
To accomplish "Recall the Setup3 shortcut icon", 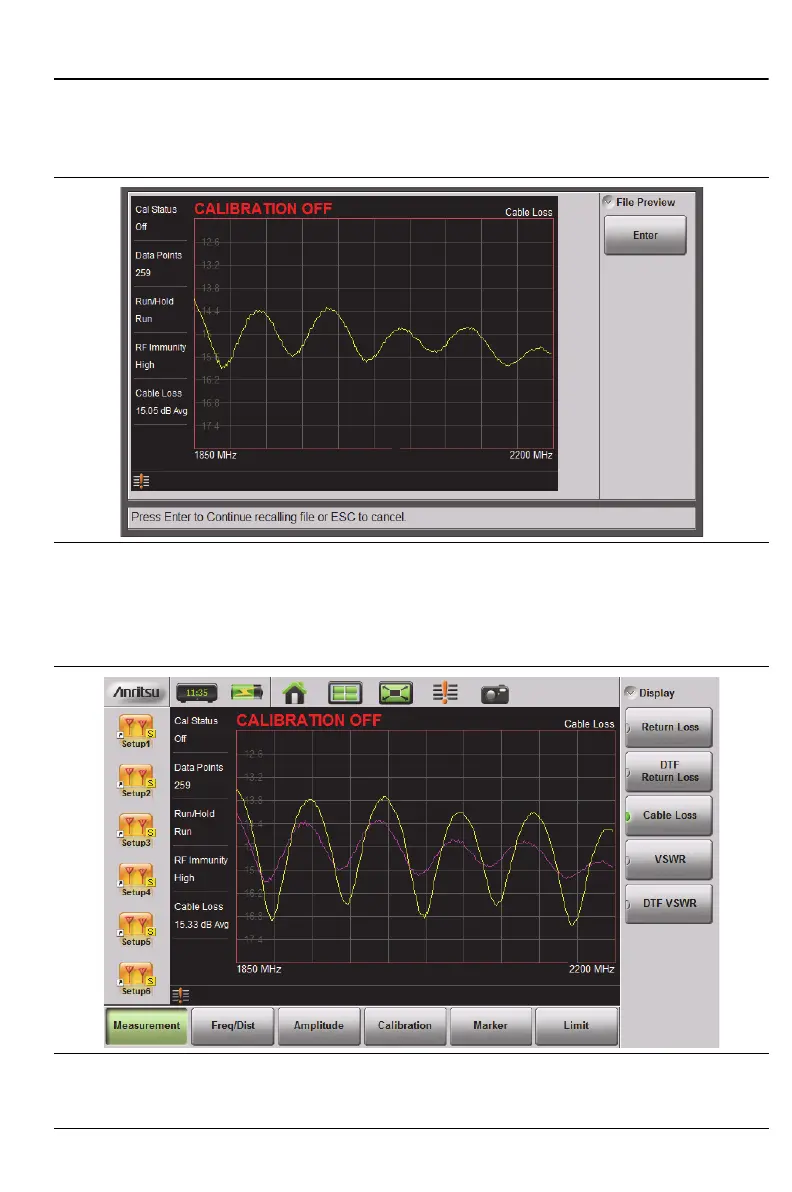I will tap(136, 830).
